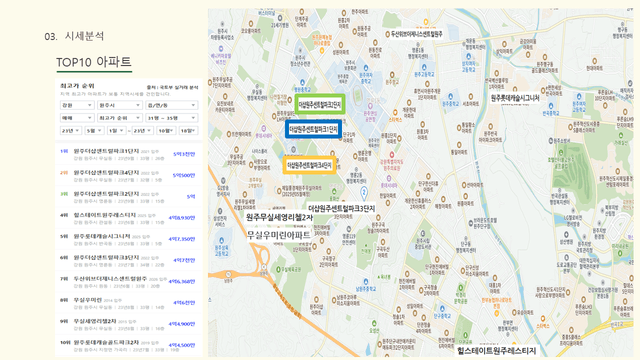Viewport: 640px width, 360px height.
Task: Open rank 5 원주롯데캐슬시그니처 entry
Action: click(129, 239)
